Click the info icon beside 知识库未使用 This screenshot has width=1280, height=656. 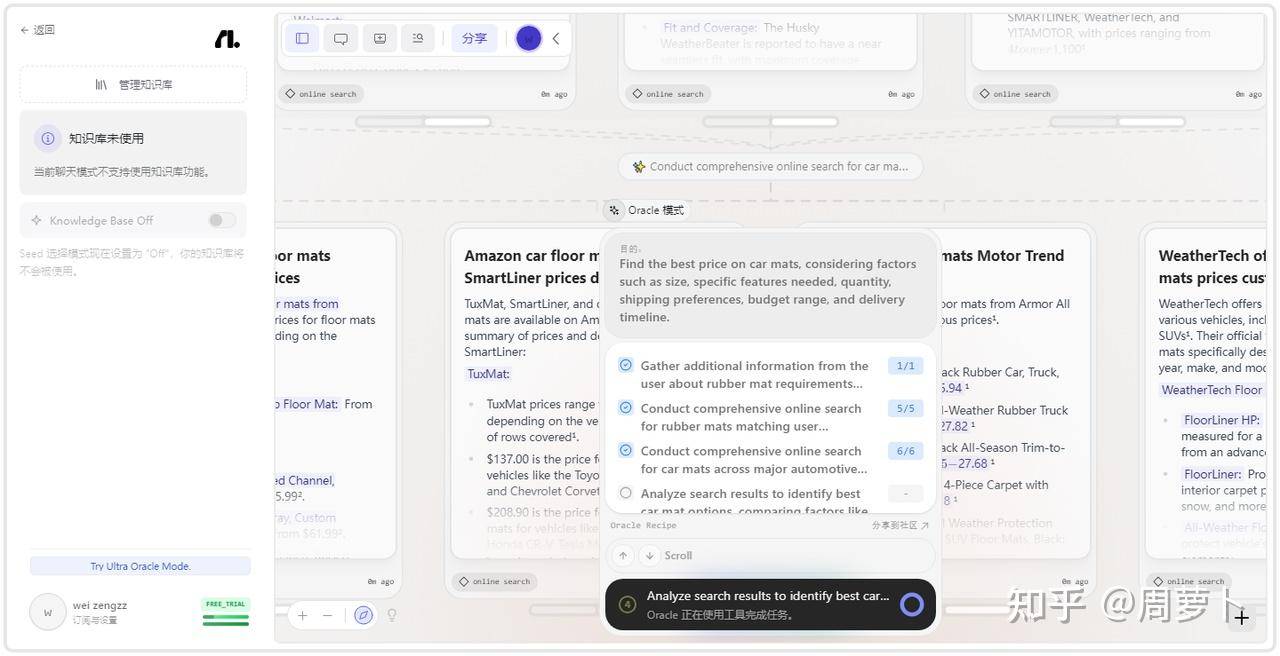(46, 138)
